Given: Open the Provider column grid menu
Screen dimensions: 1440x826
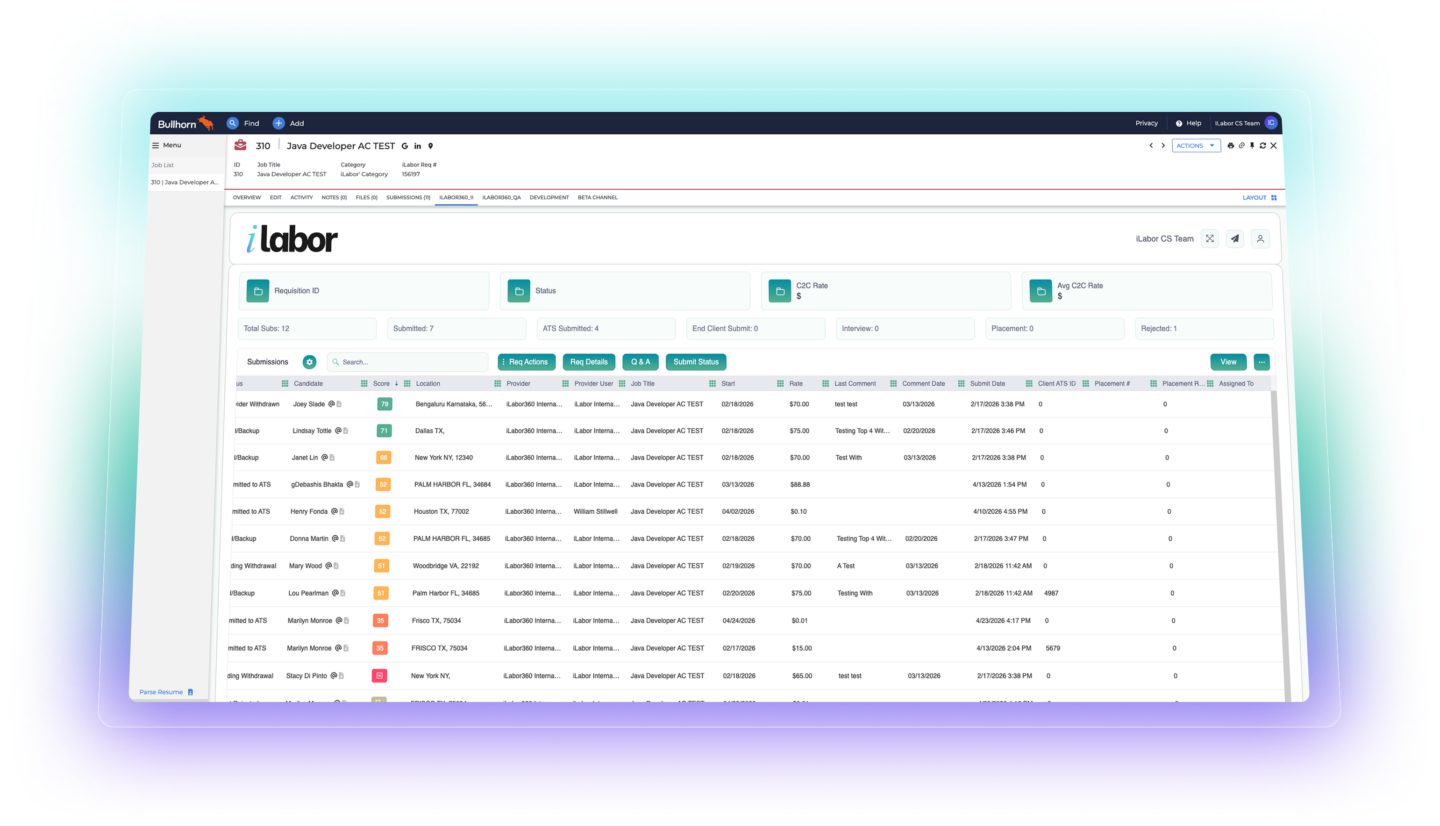Looking at the screenshot, I should point(498,383).
